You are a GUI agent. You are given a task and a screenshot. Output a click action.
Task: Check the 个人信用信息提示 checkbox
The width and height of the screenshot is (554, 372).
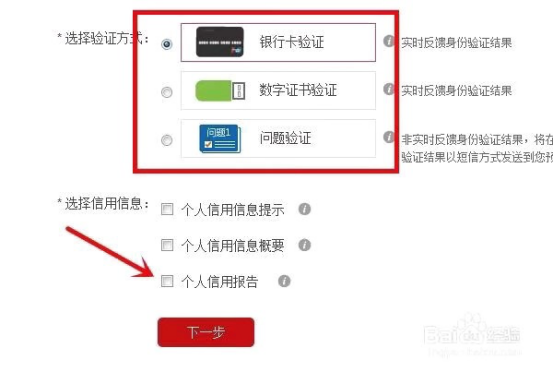(167, 209)
